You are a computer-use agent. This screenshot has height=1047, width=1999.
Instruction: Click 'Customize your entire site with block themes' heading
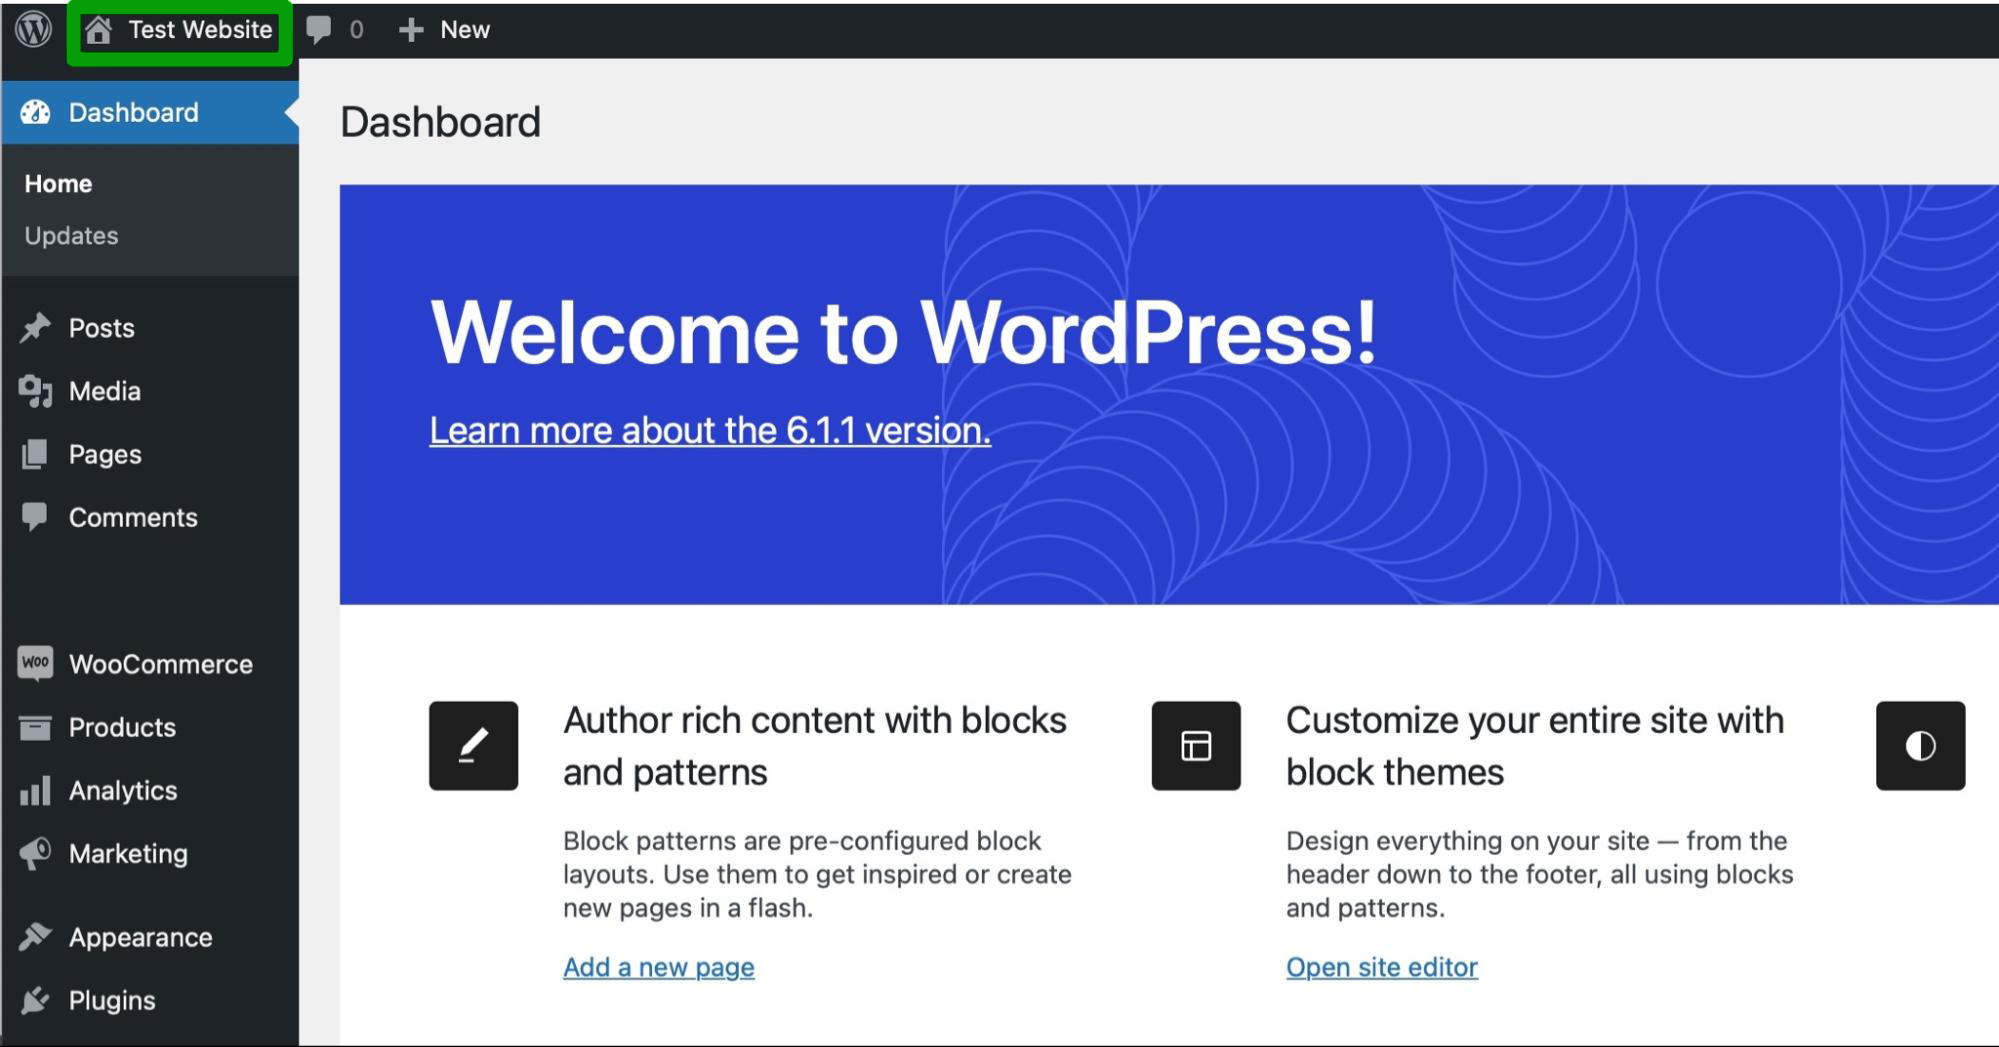click(x=1535, y=746)
